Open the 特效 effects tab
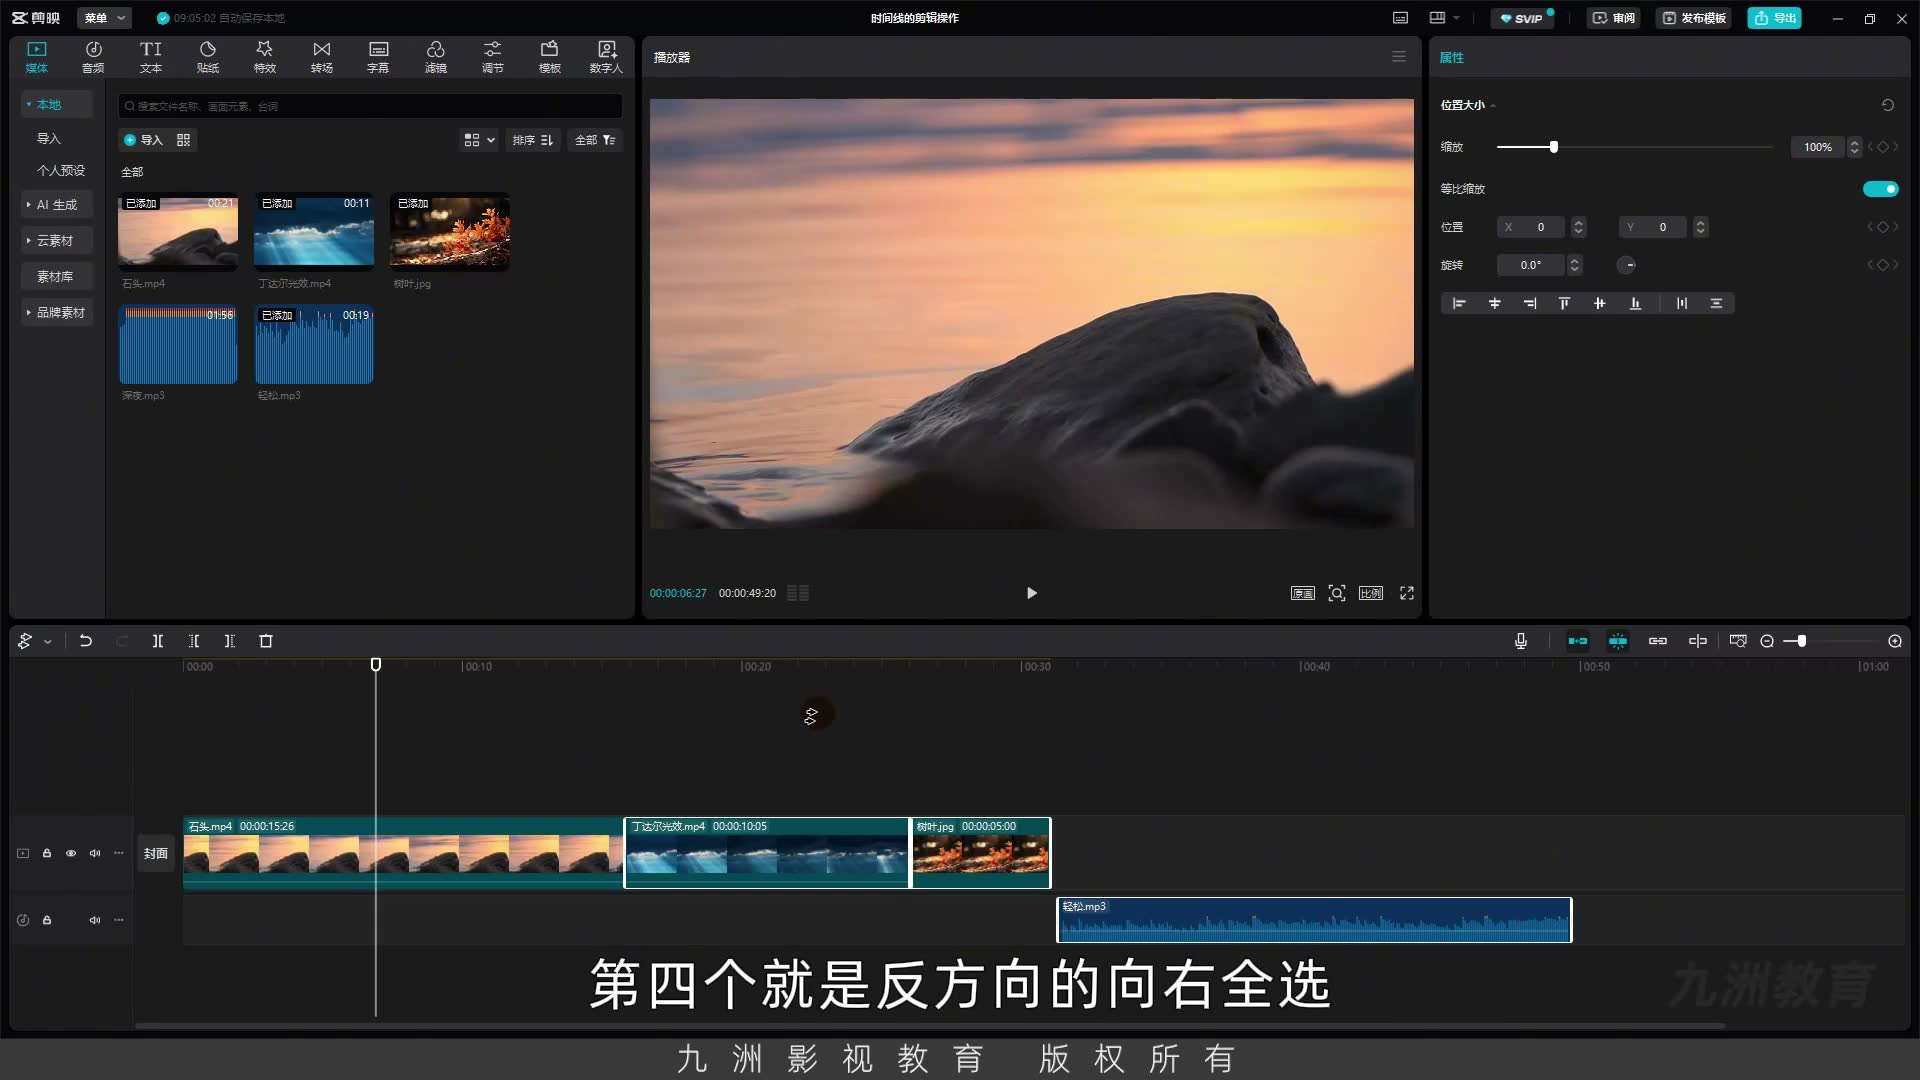Image resolution: width=1920 pixels, height=1080 pixels. [x=264, y=57]
